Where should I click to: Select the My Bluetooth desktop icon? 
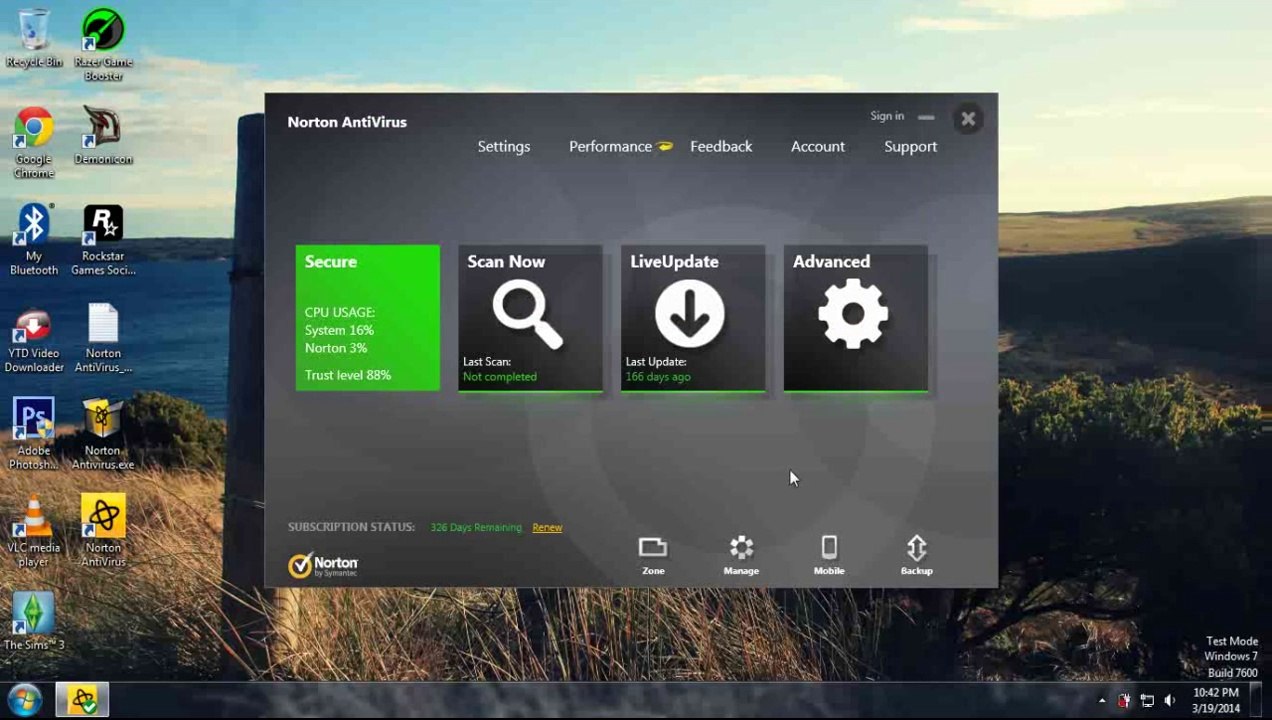point(33,240)
